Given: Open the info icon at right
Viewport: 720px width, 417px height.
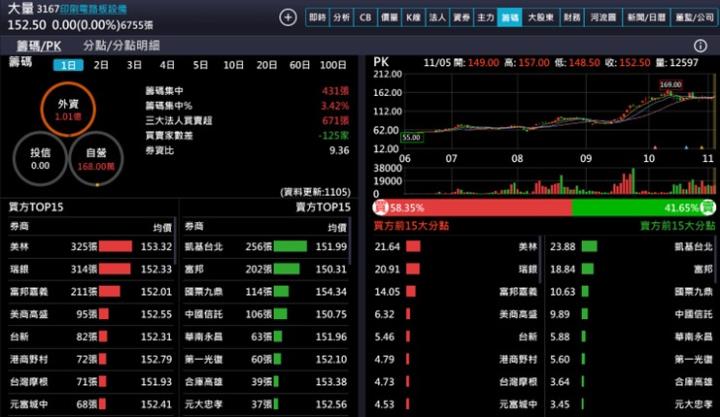Looking at the screenshot, I should [x=700, y=46].
